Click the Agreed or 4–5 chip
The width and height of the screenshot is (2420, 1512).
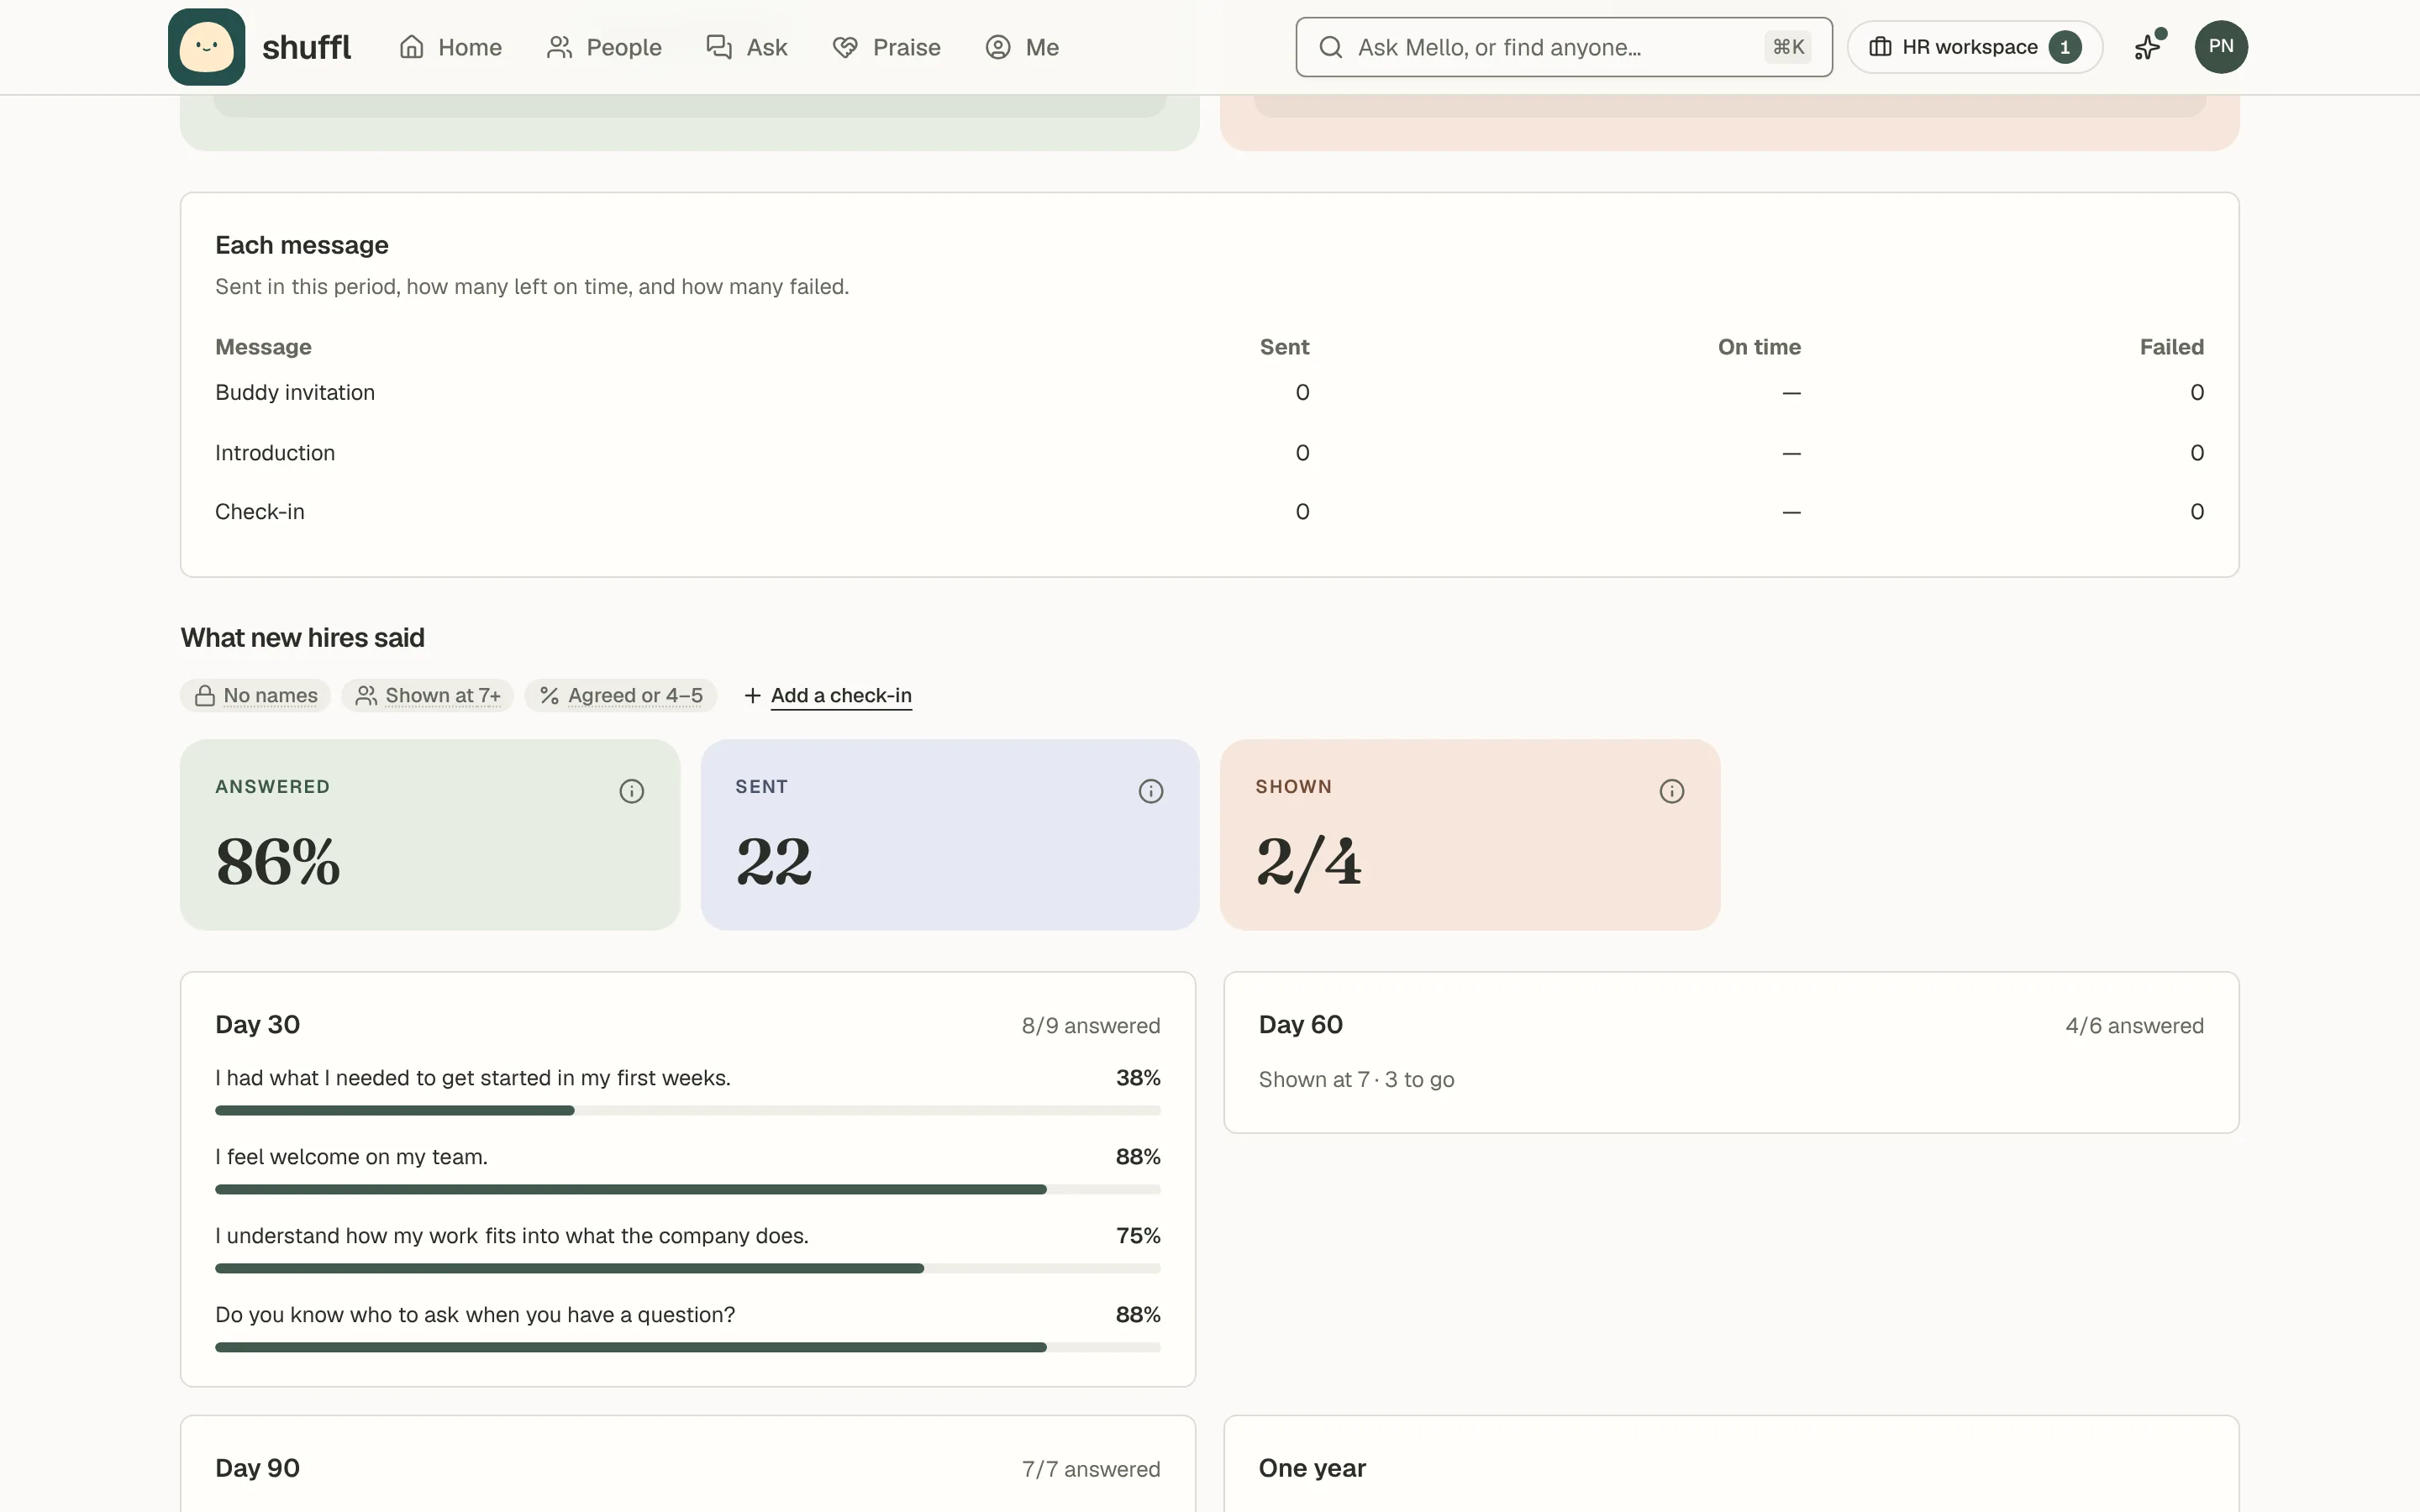[x=621, y=695]
